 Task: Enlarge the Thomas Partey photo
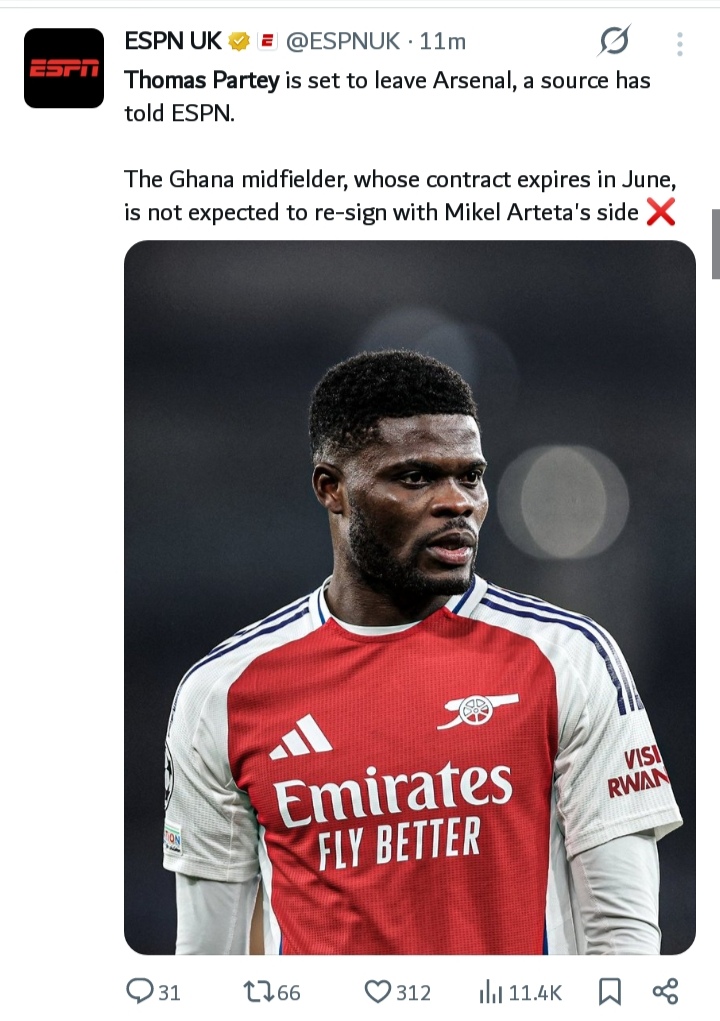(409, 597)
